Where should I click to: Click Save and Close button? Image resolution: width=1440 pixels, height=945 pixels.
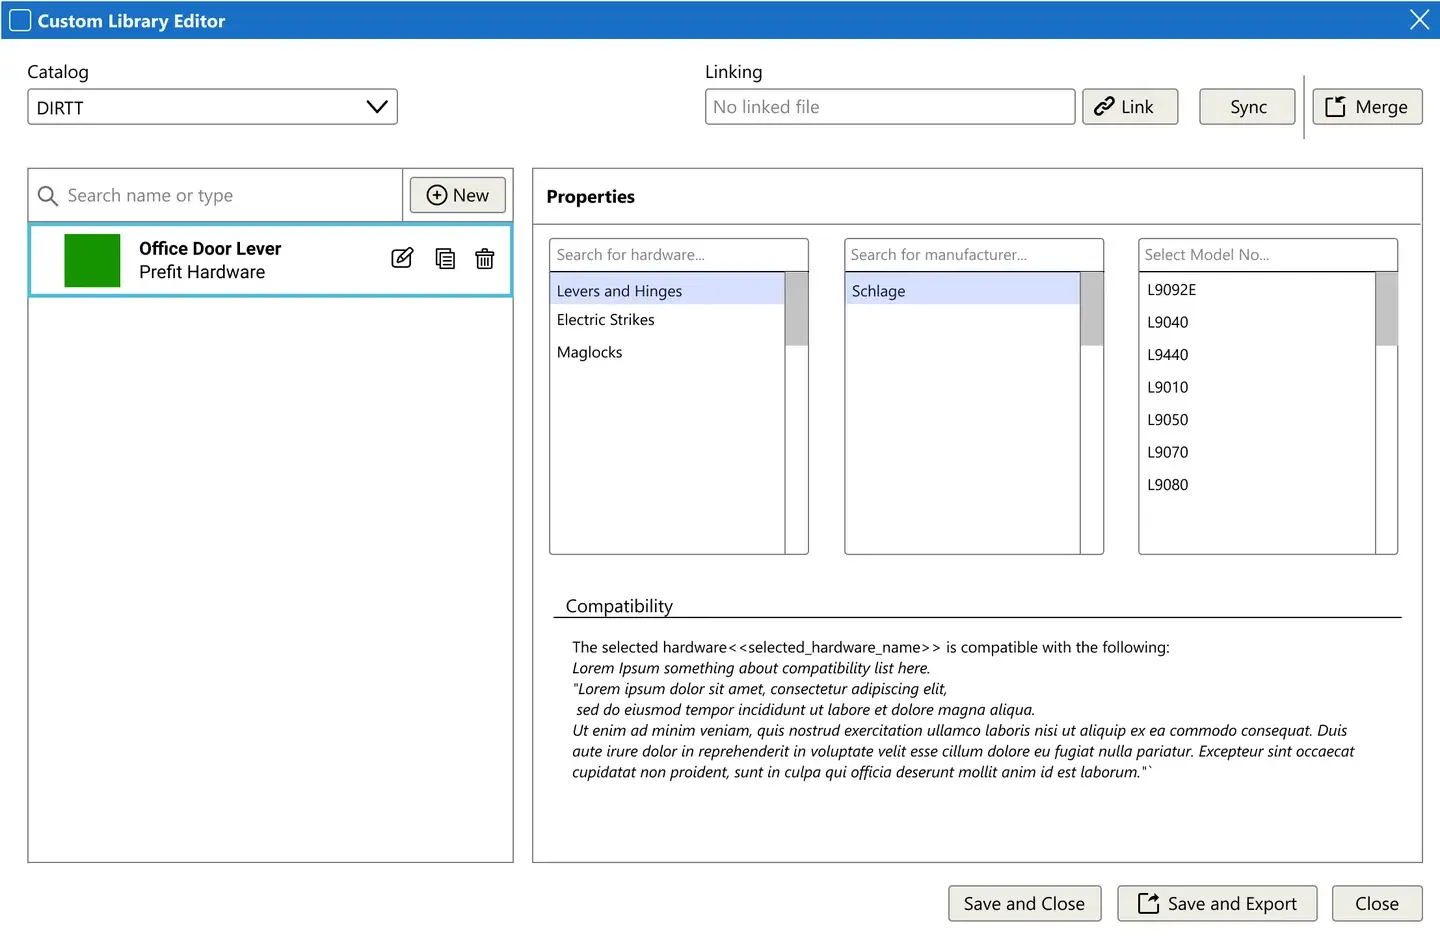tap(1024, 904)
